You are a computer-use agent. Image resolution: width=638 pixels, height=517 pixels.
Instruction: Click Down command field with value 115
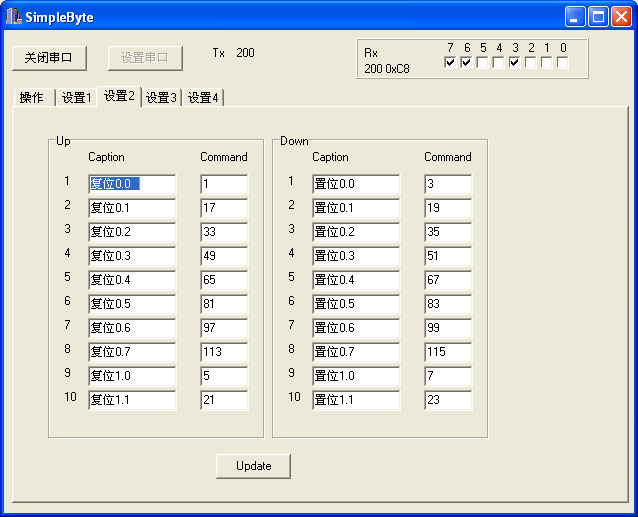tap(448, 352)
